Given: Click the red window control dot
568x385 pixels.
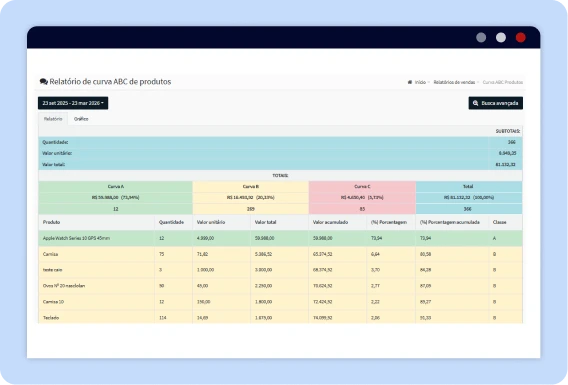Looking at the screenshot, I should (x=521, y=37).
